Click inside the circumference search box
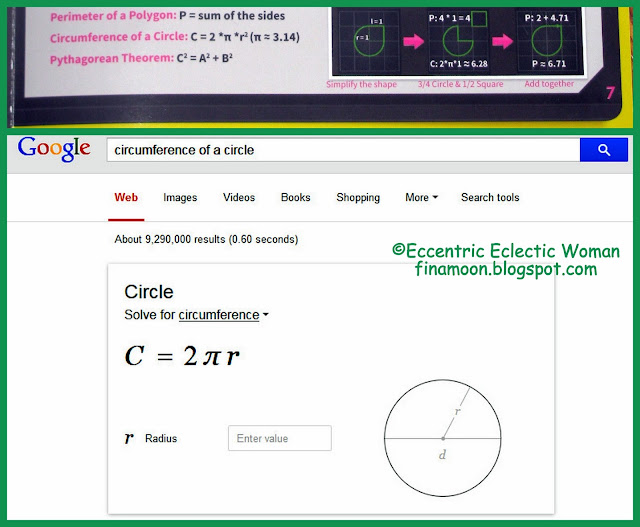Image resolution: width=640 pixels, height=527 pixels. (343, 150)
